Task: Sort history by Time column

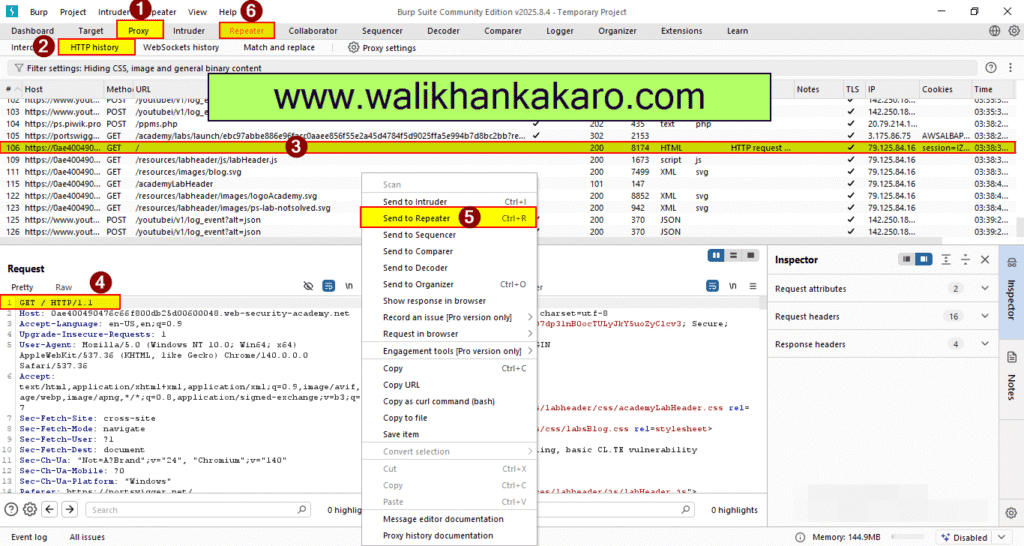Action: pos(984,89)
